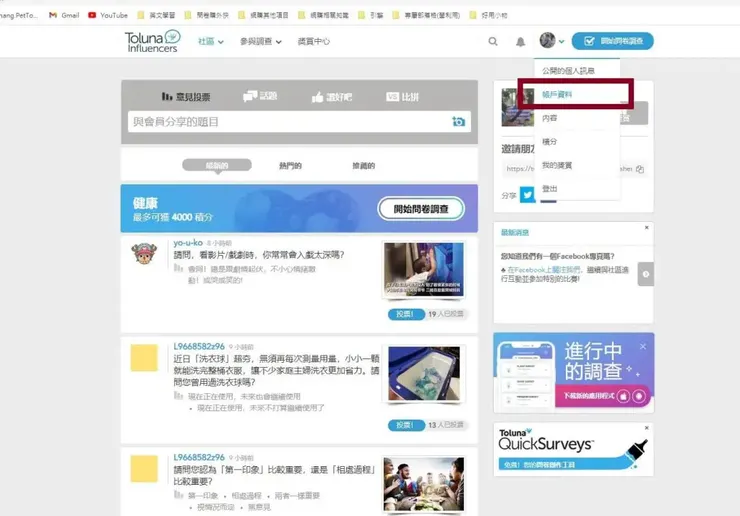Open yo-u-ko's profile link
Image resolution: width=740 pixels, height=516 pixels.
point(188,243)
